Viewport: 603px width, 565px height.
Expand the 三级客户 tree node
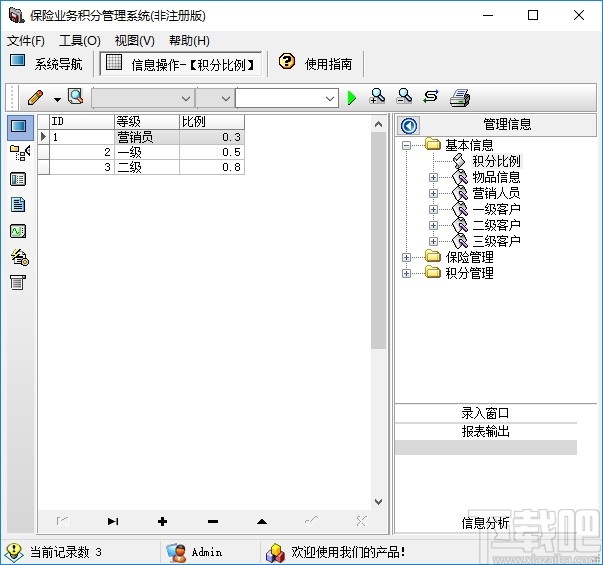(x=433, y=242)
